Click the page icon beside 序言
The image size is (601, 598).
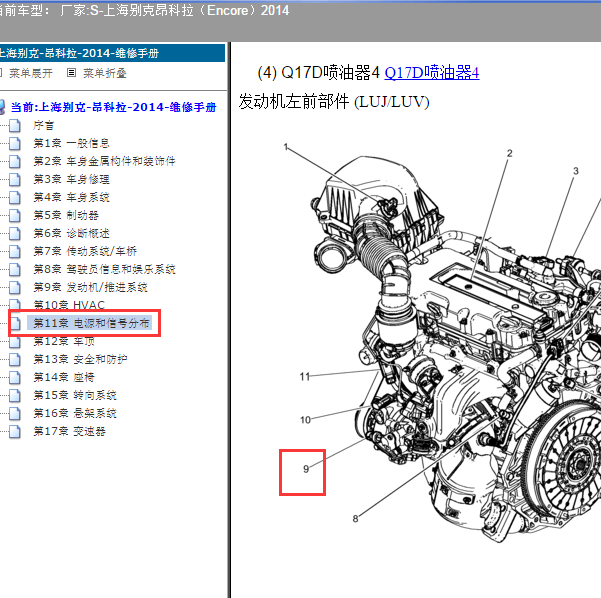point(15,125)
